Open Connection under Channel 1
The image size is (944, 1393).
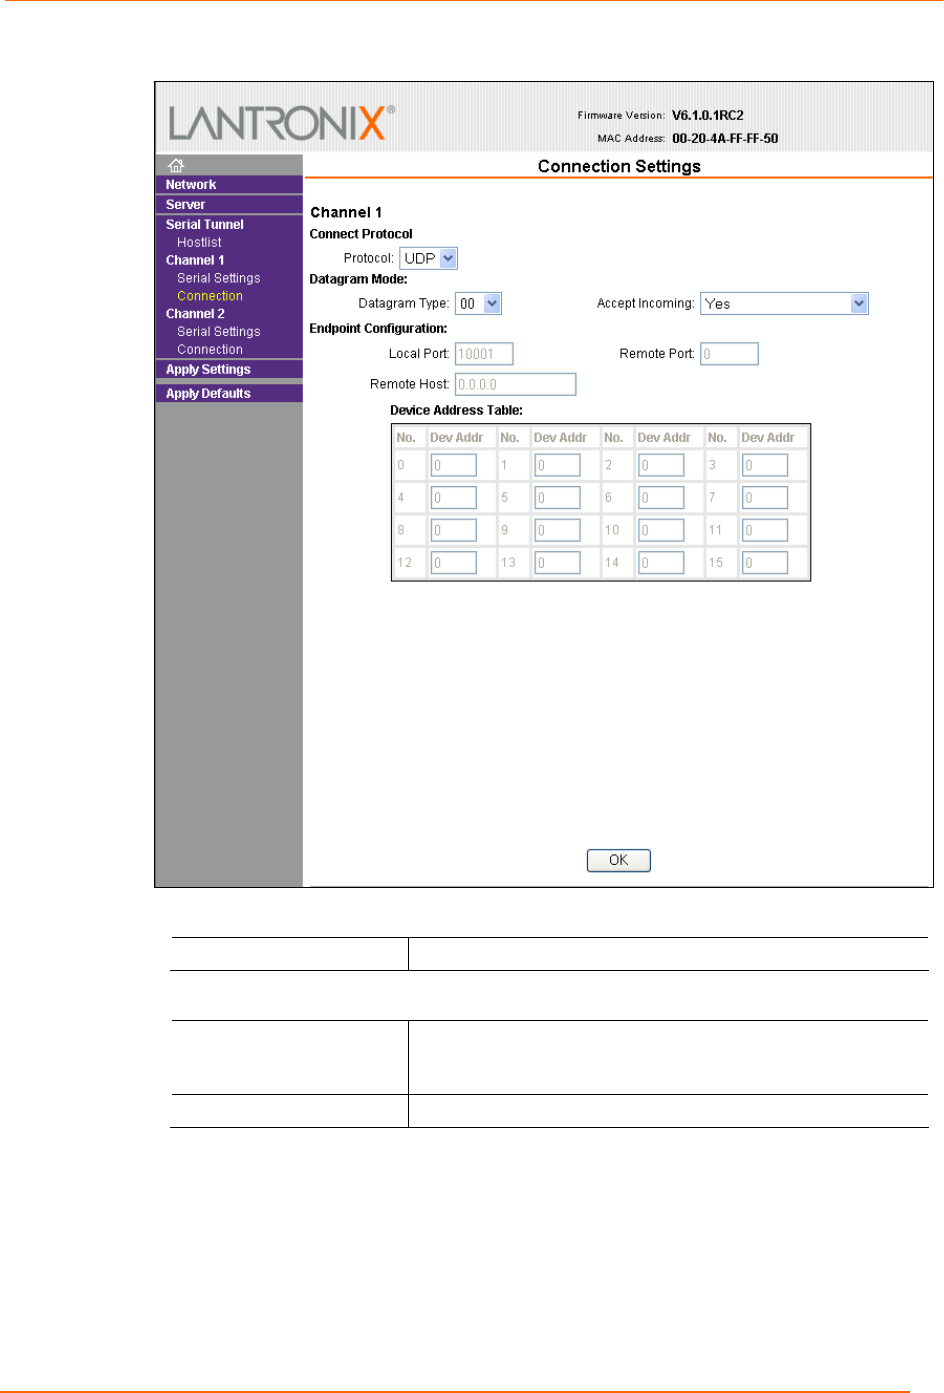click(x=210, y=297)
